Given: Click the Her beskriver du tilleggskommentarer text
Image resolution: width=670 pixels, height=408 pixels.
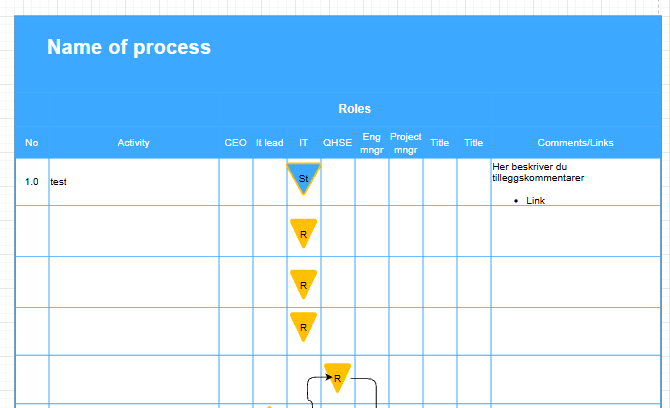Looking at the screenshot, I should click(x=538, y=172).
